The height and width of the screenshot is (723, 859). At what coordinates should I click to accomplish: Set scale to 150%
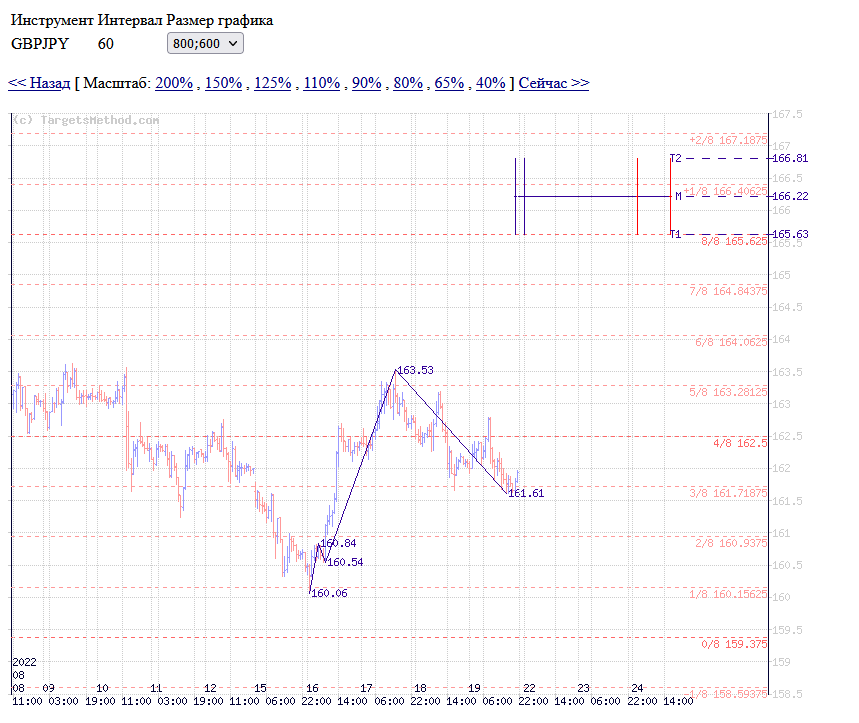(224, 83)
